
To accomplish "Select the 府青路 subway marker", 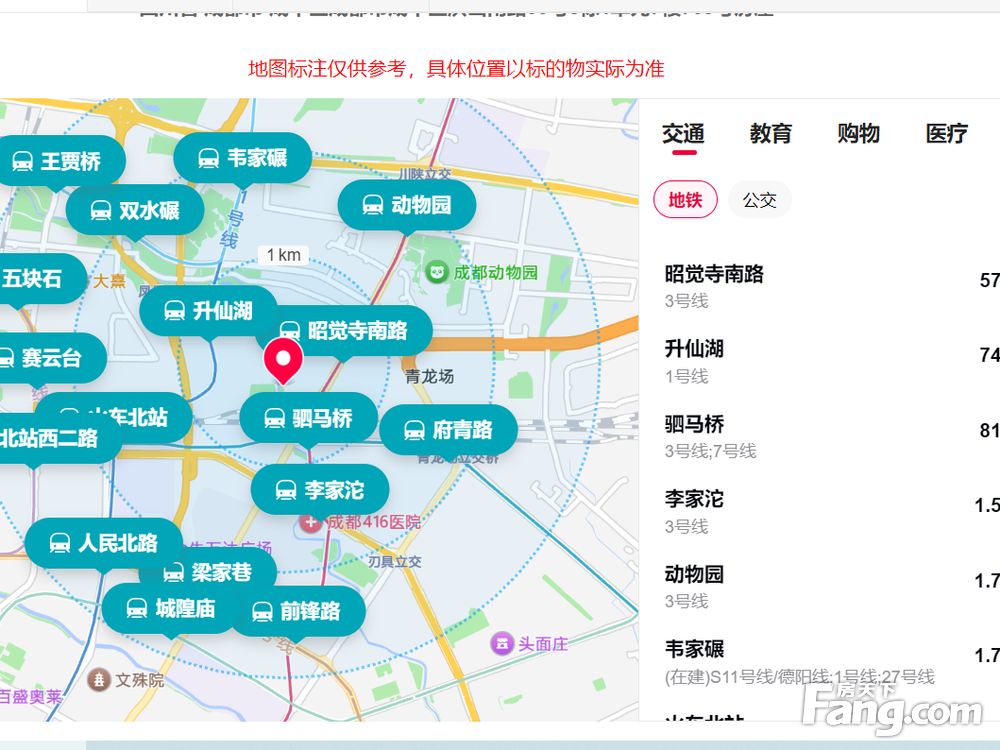I will (448, 430).
